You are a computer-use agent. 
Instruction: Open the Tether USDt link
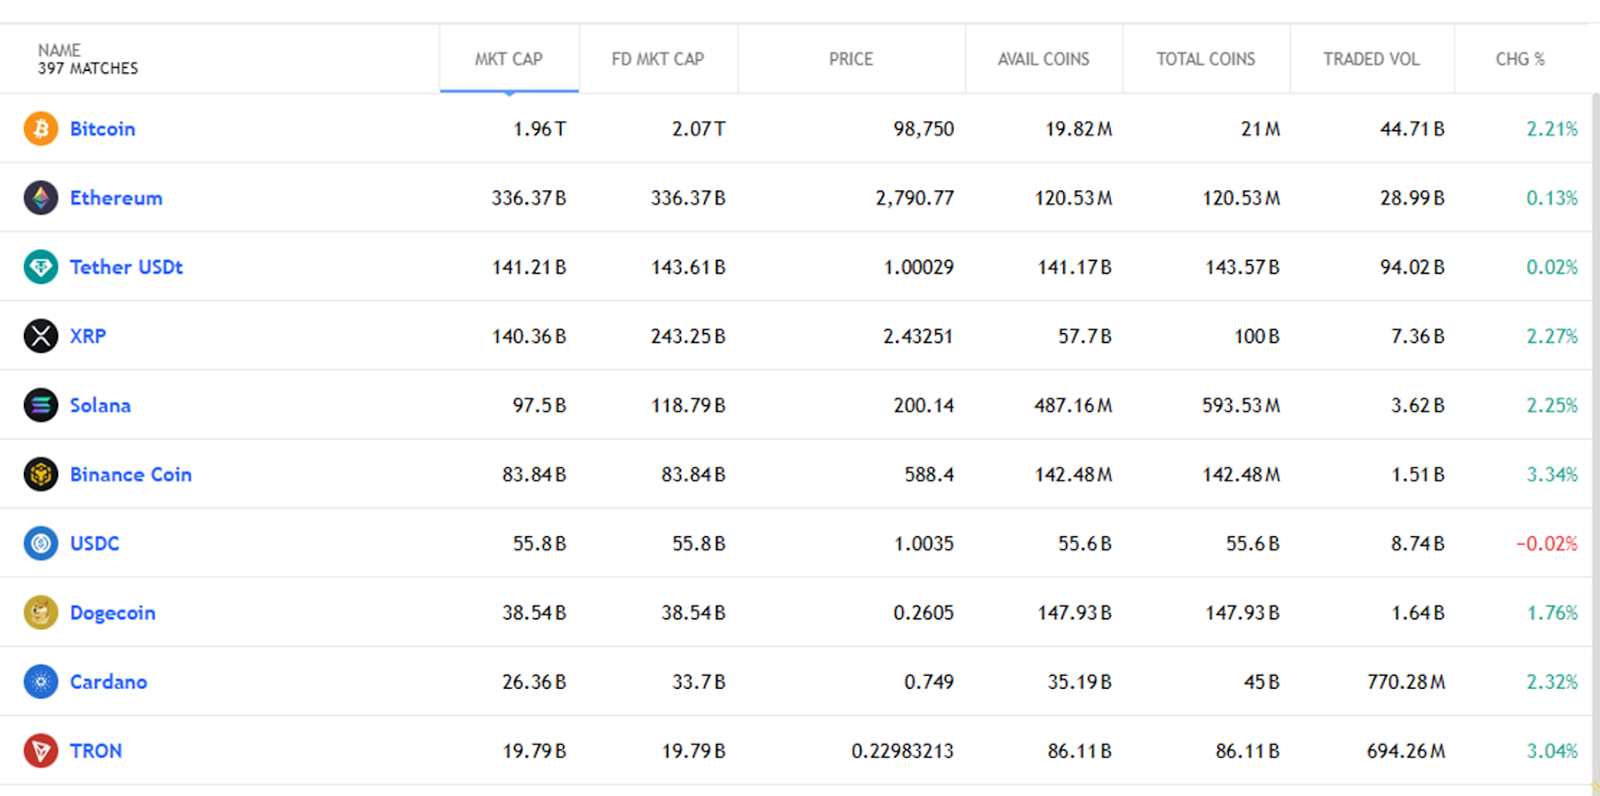[126, 267]
